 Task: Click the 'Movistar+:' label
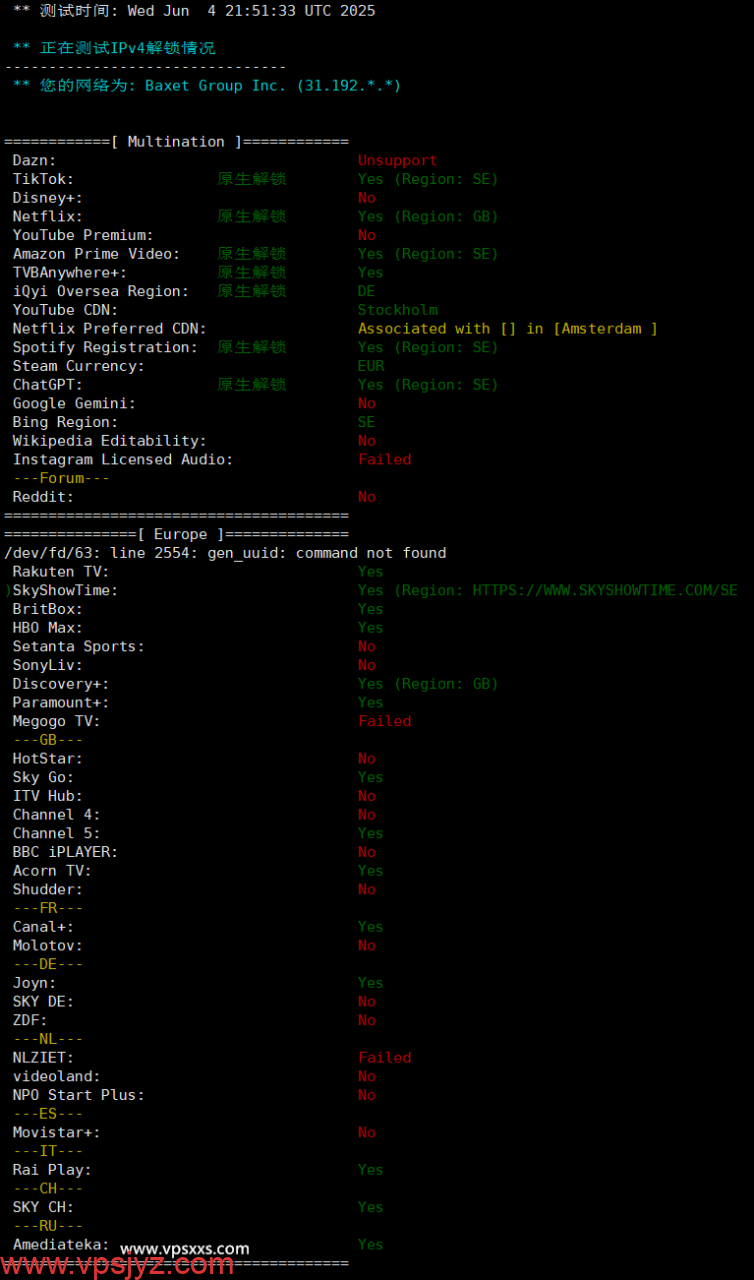[57, 1132]
